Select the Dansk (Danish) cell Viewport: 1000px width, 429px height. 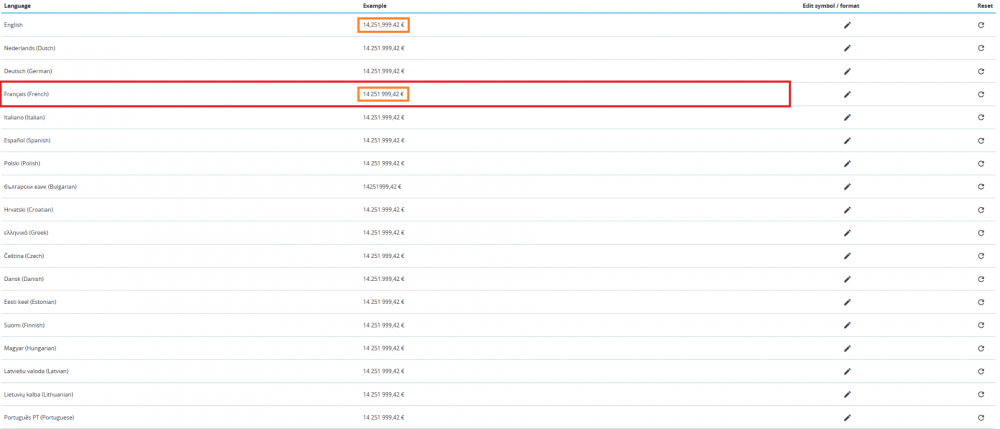(24, 279)
